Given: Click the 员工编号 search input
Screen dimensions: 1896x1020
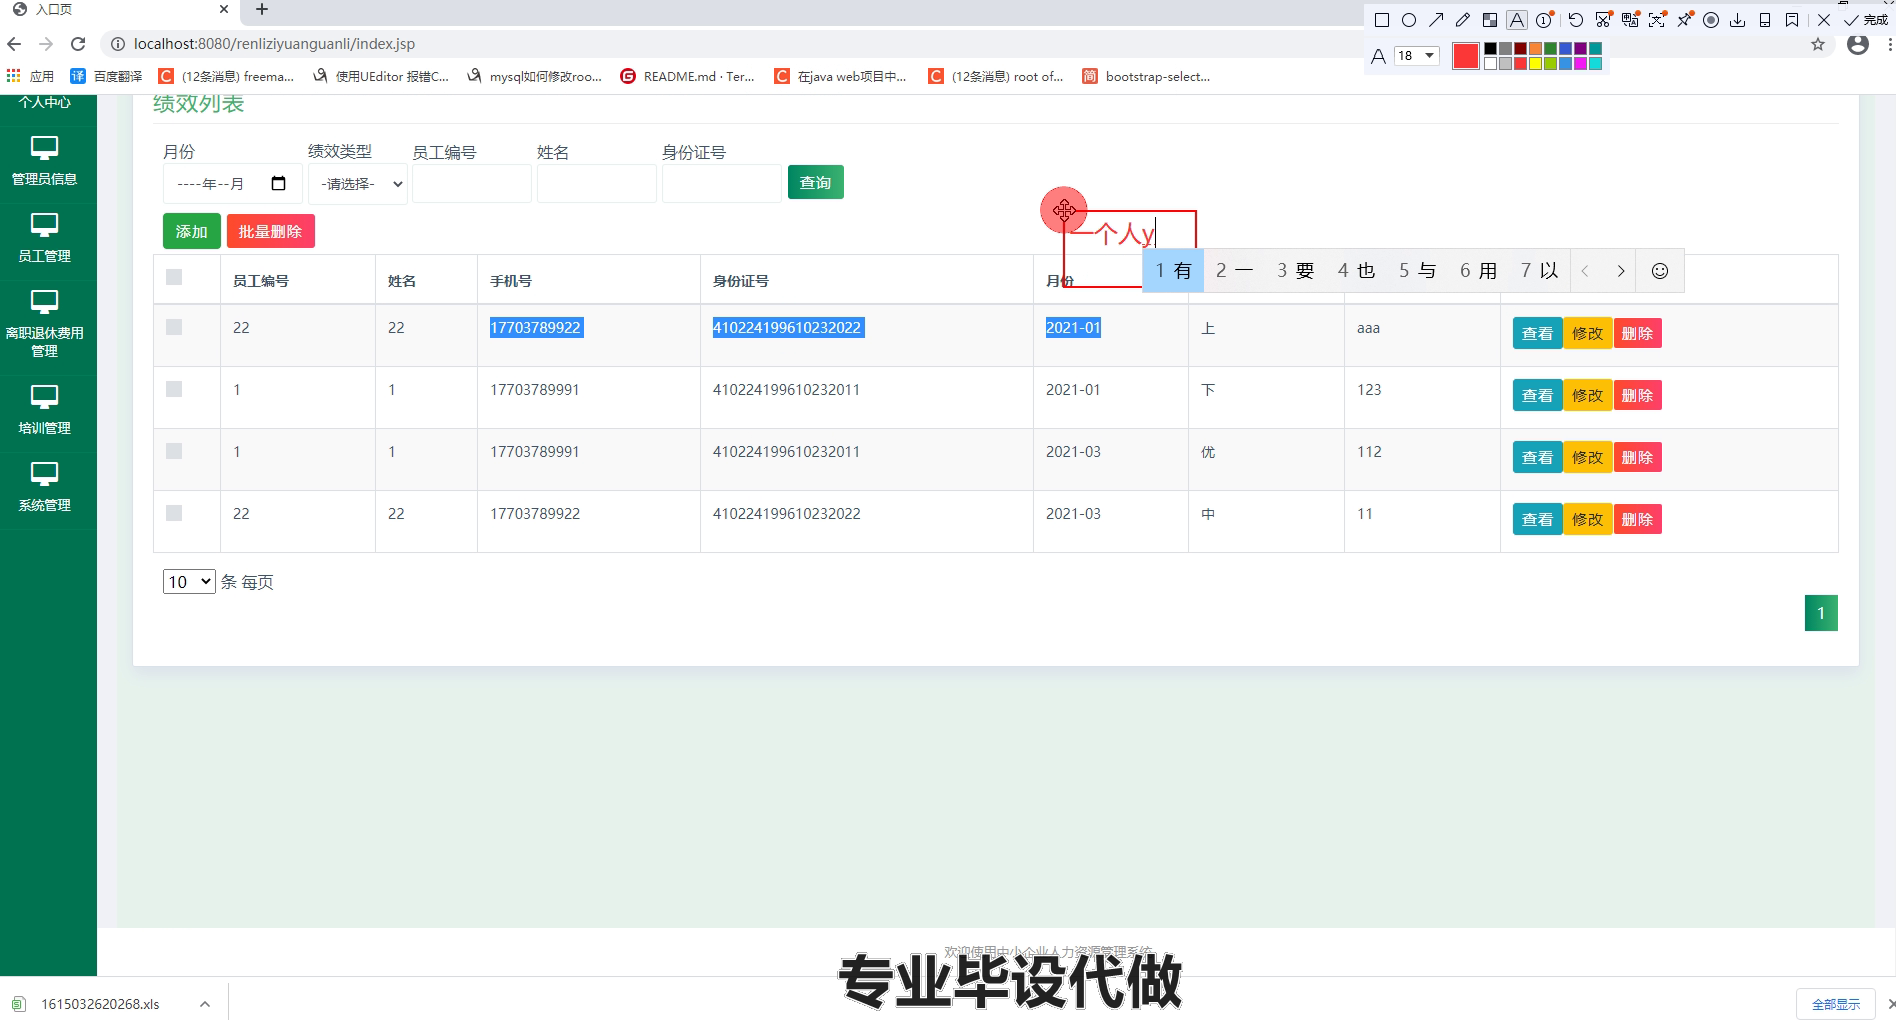Looking at the screenshot, I should click(472, 184).
